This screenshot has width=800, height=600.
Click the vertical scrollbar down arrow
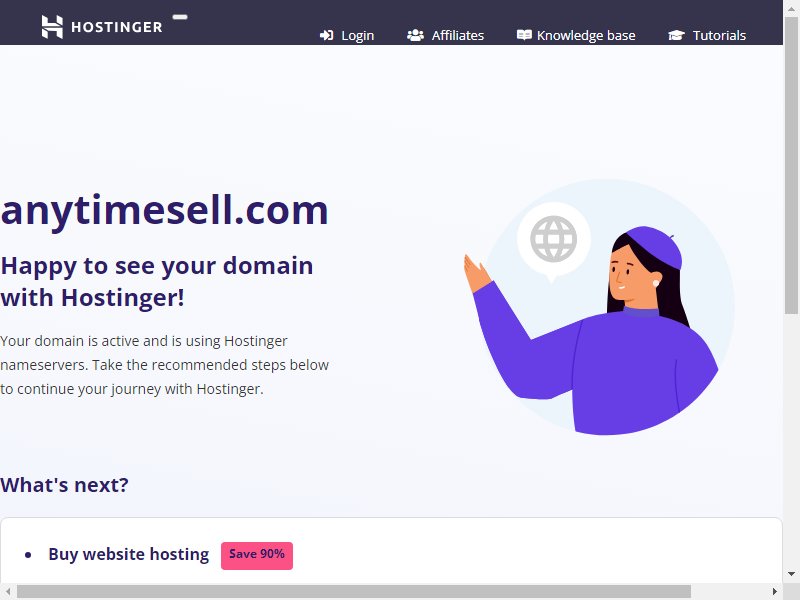point(791,574)
